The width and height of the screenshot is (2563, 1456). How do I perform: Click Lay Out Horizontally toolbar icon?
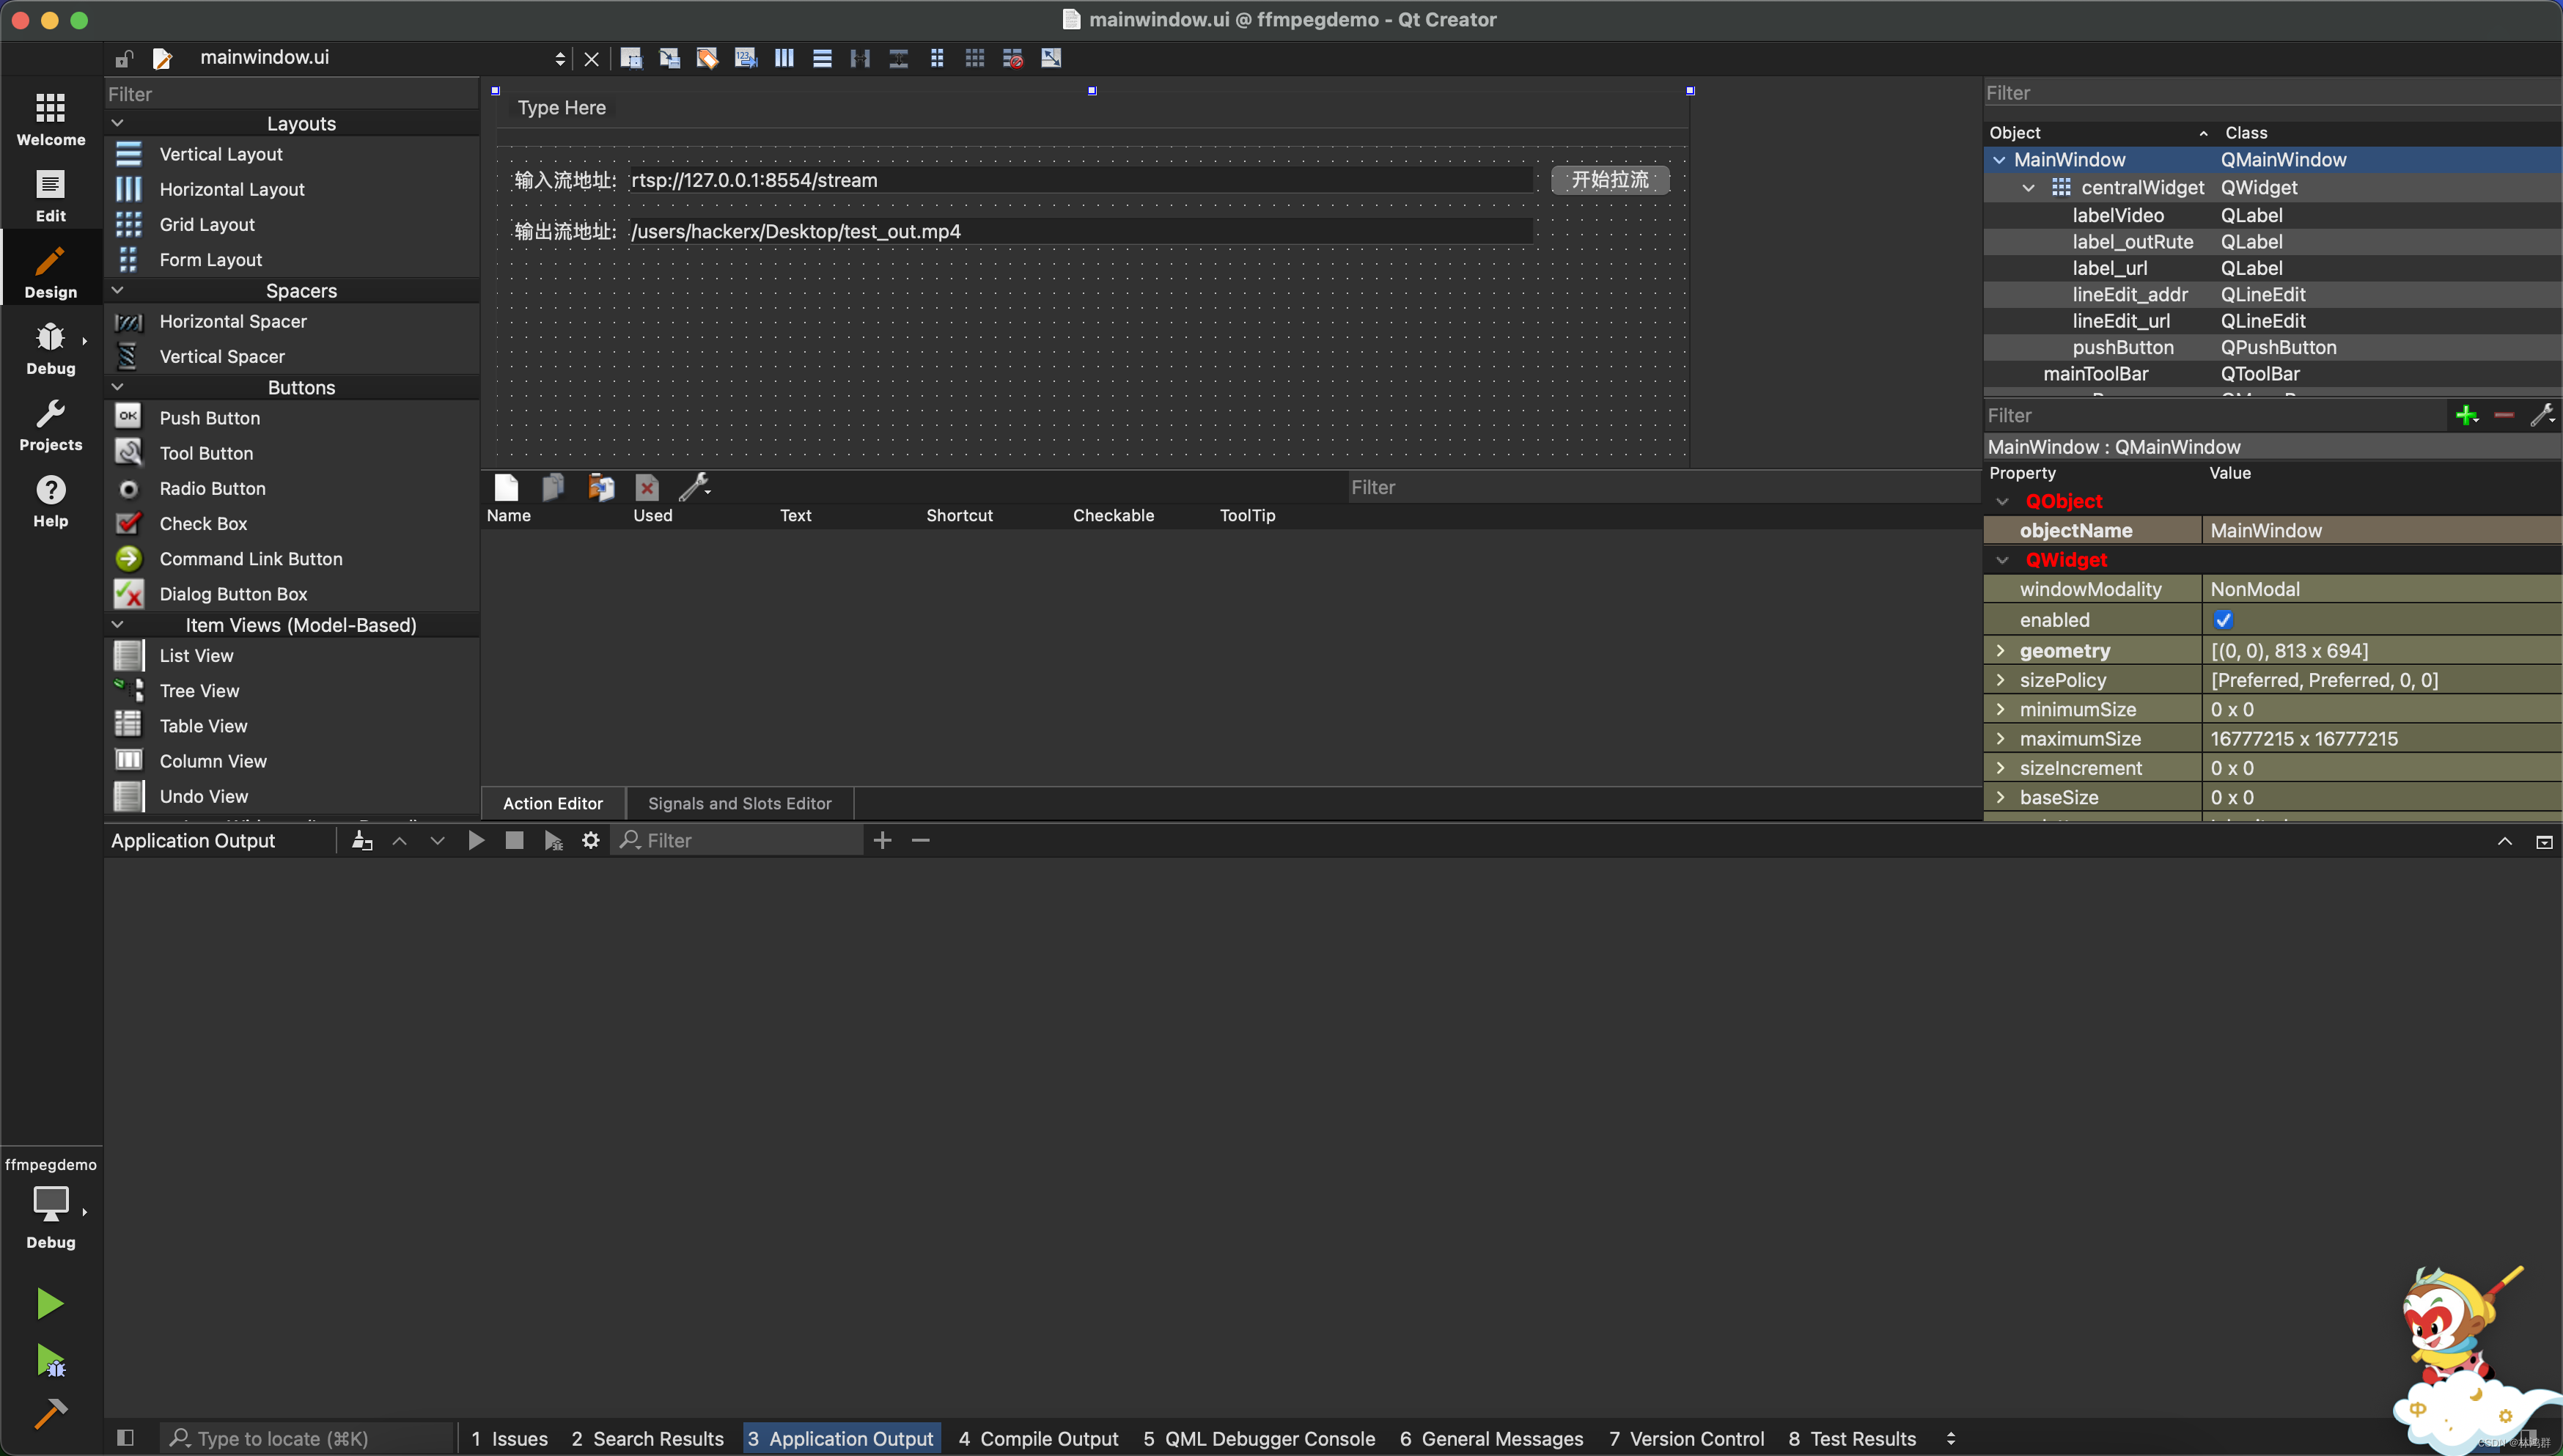[784, 58]
